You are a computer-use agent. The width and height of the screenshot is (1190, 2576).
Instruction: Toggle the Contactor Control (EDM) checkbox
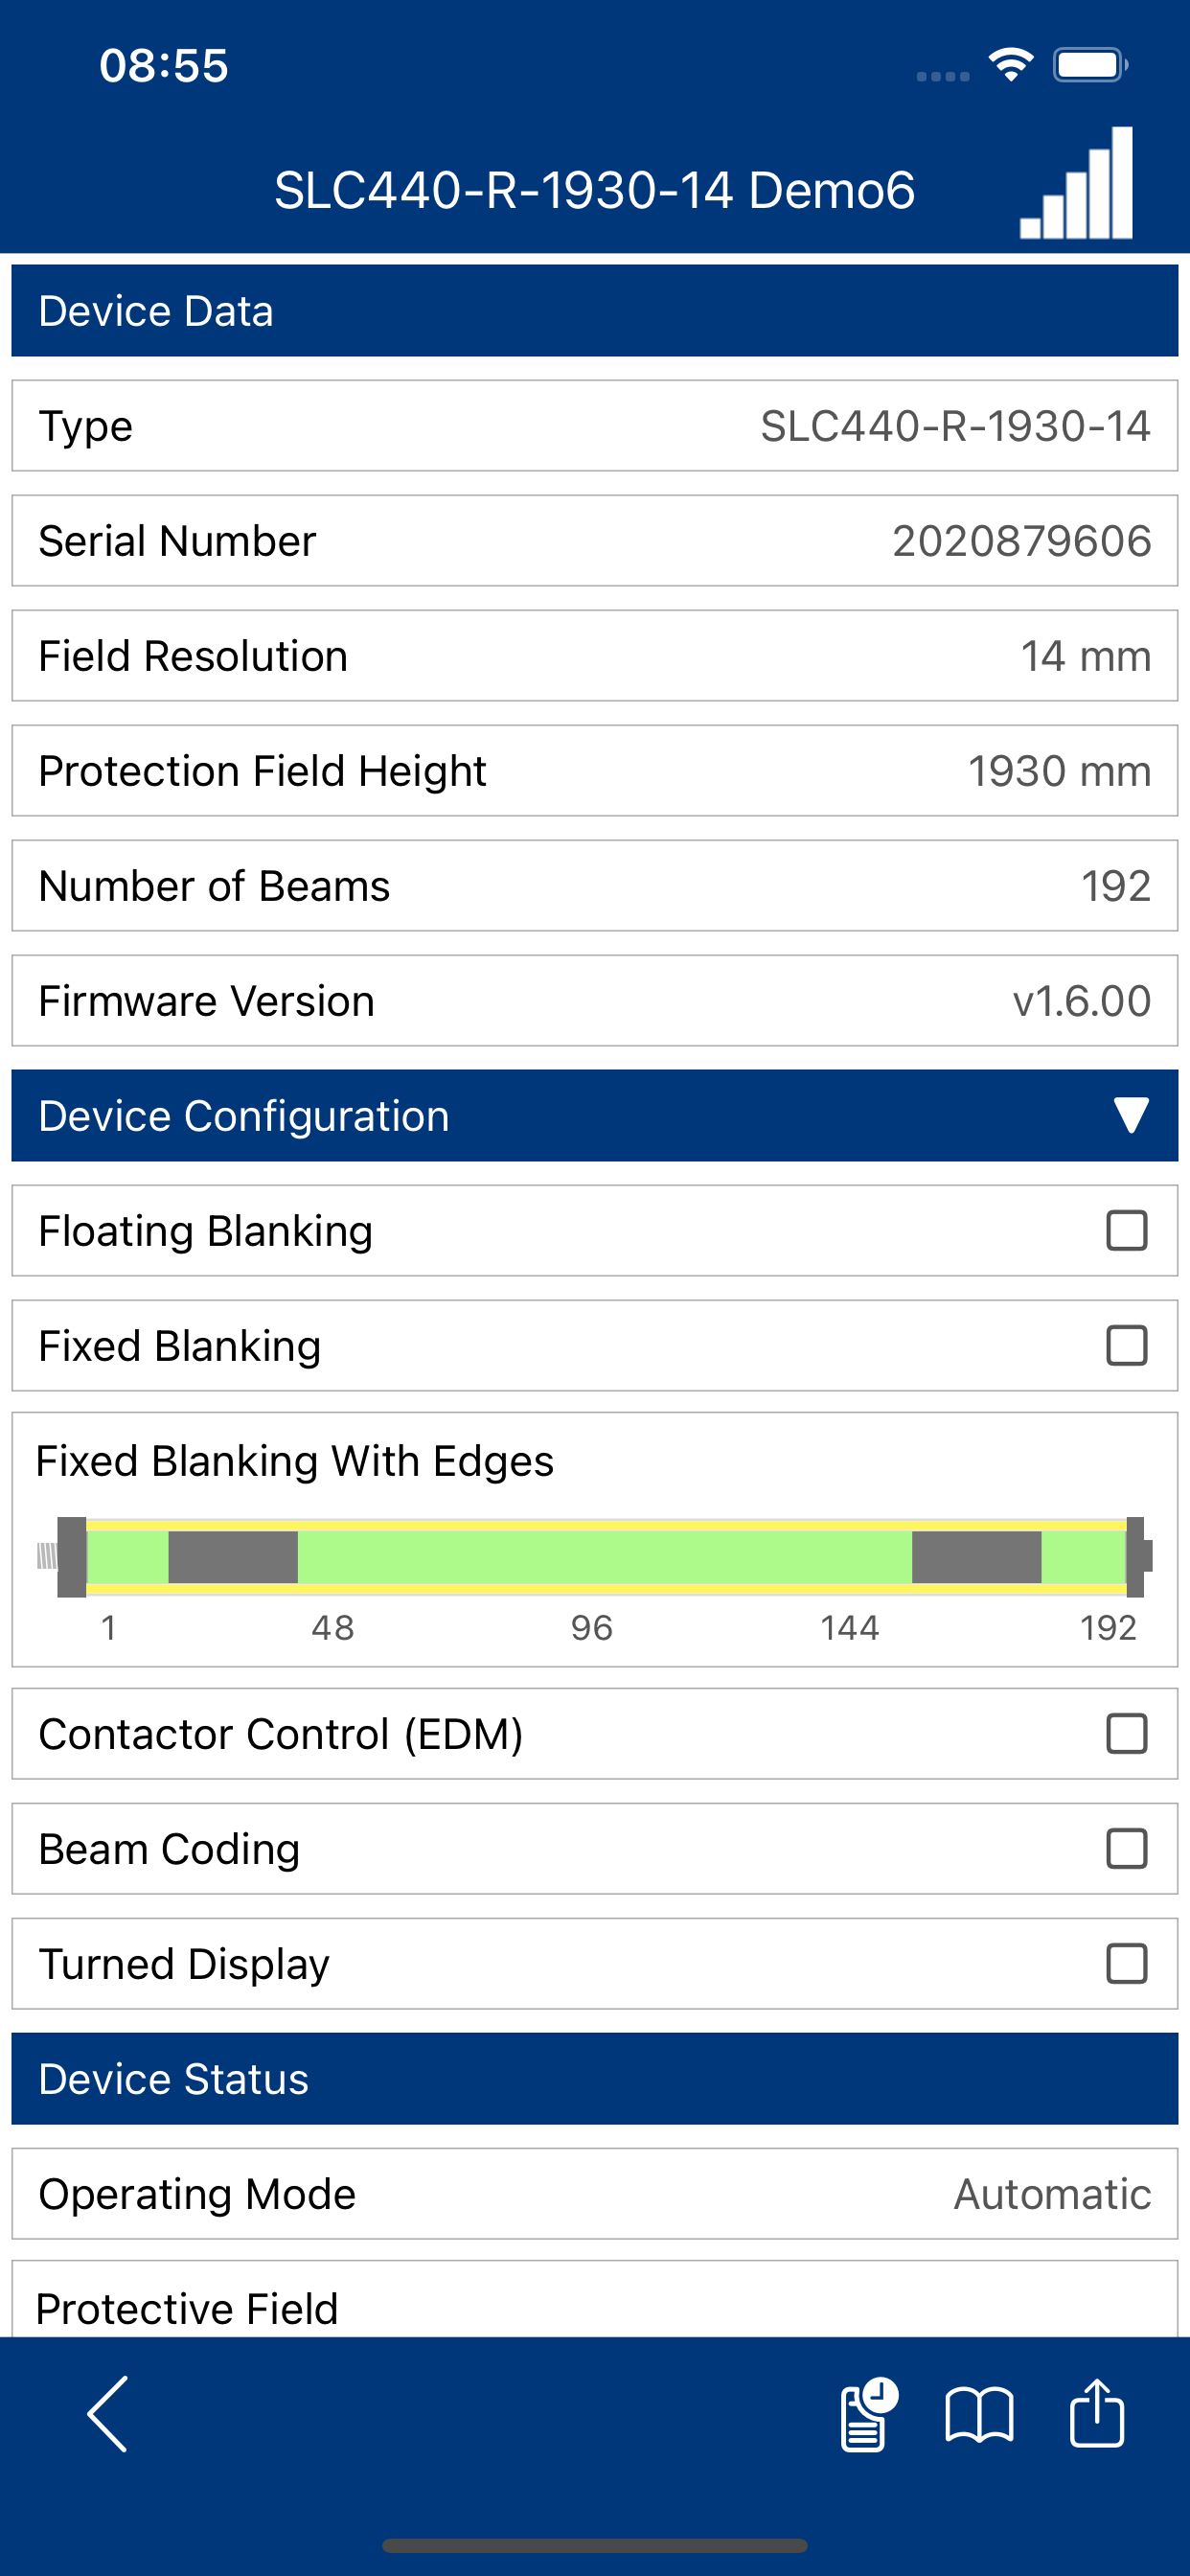coord(1126,1734)
